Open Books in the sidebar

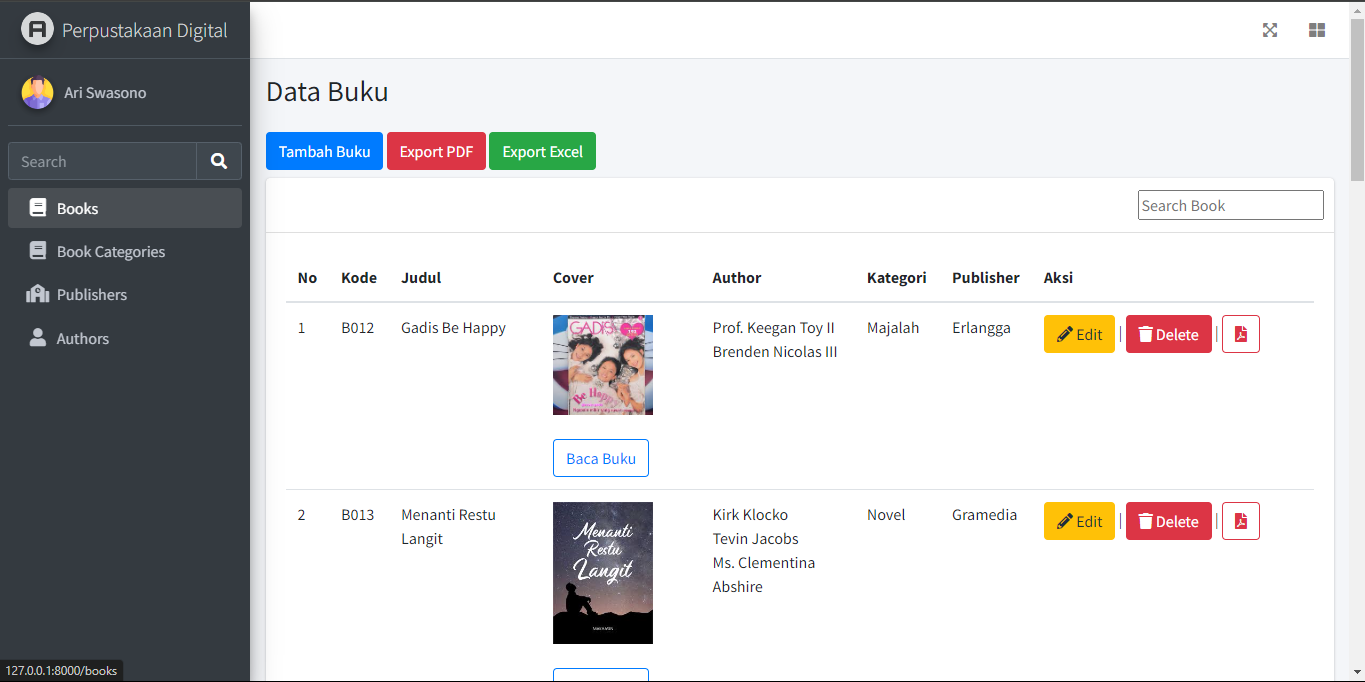(125, 208)
